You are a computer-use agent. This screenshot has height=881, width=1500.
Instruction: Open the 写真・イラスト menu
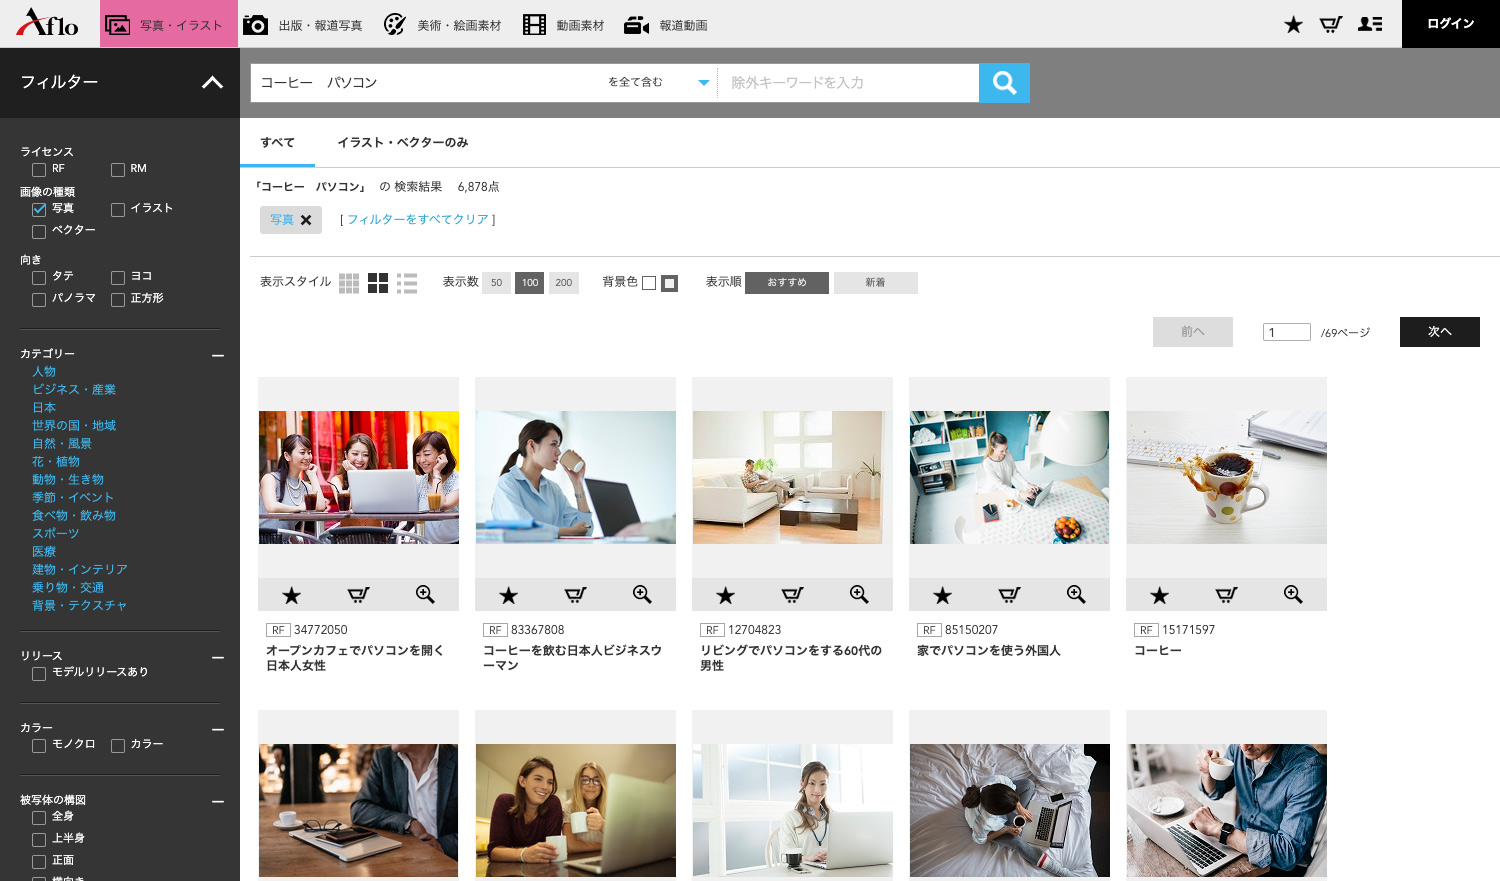(169, 24)
